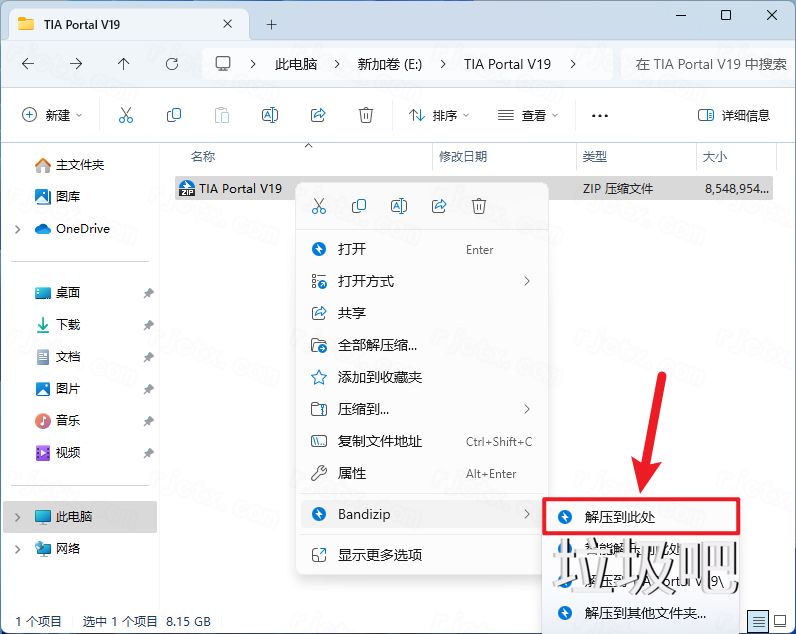Expand the chevron after 新加卷 (E:)
Image resolution: width=796 pixels, height=634 pixels.
(x=443, y=64)
